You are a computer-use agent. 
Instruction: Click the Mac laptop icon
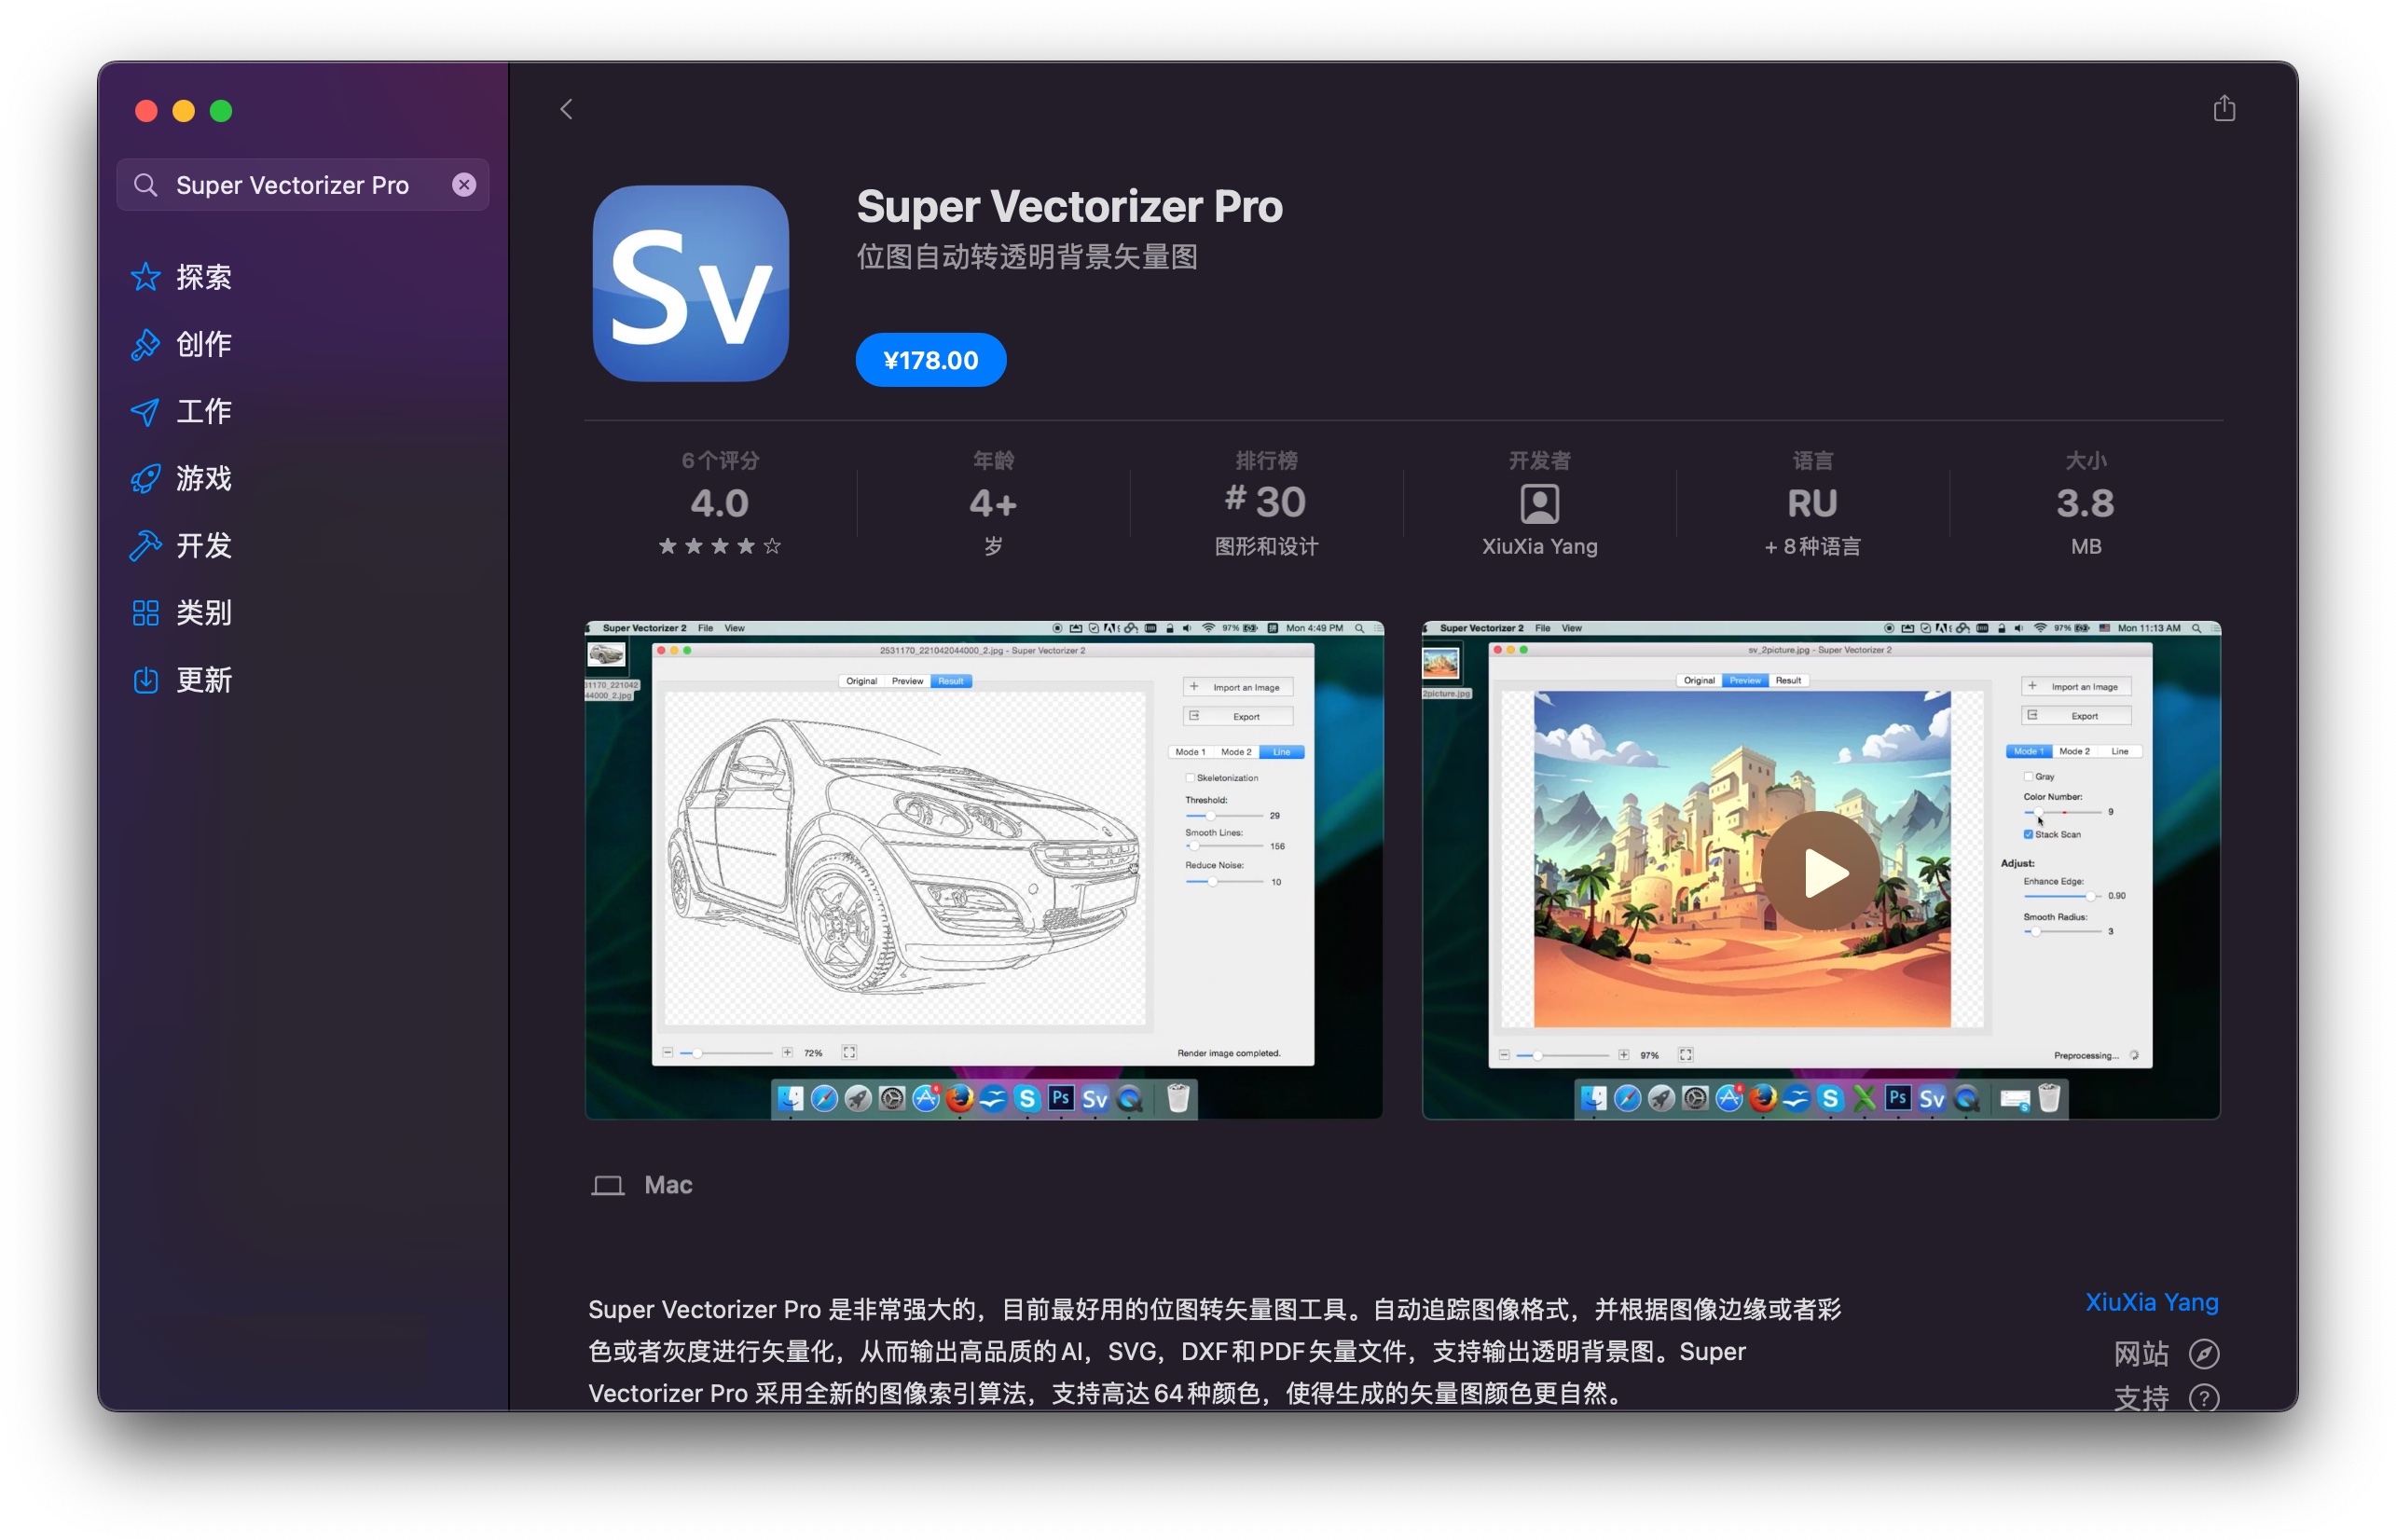(x=608, y=1185)
